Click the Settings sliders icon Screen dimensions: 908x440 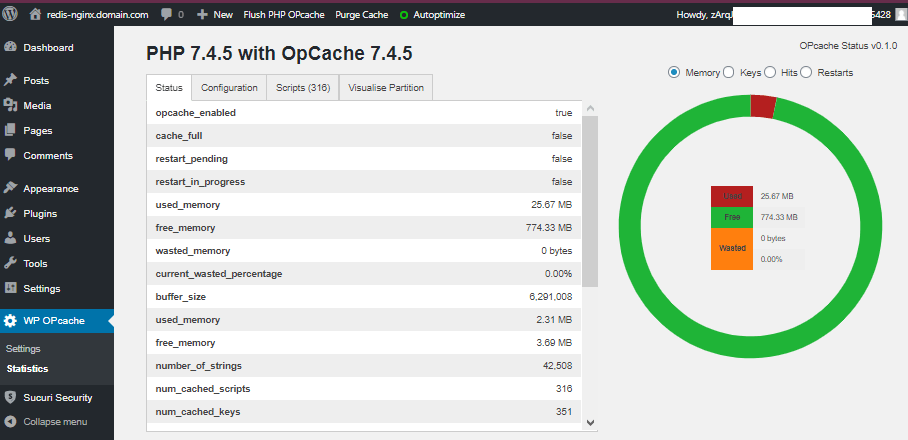click(x=10, y=288)
